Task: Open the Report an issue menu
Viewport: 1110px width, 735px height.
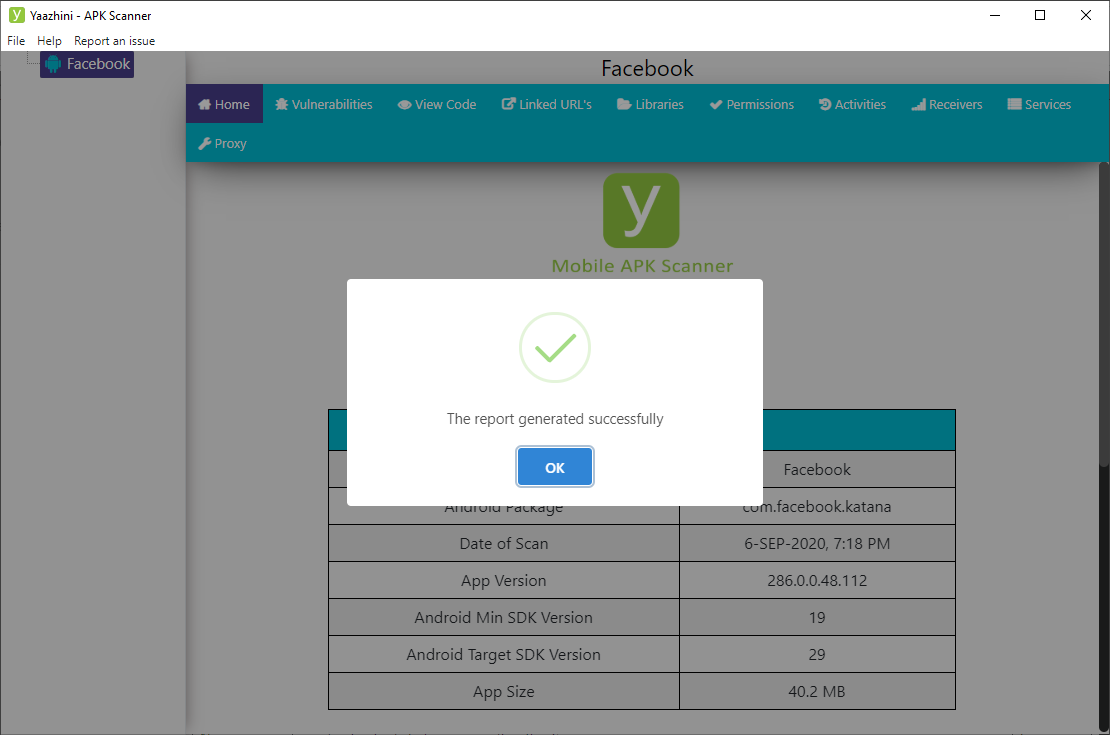Action: click(x=115, y=41)
